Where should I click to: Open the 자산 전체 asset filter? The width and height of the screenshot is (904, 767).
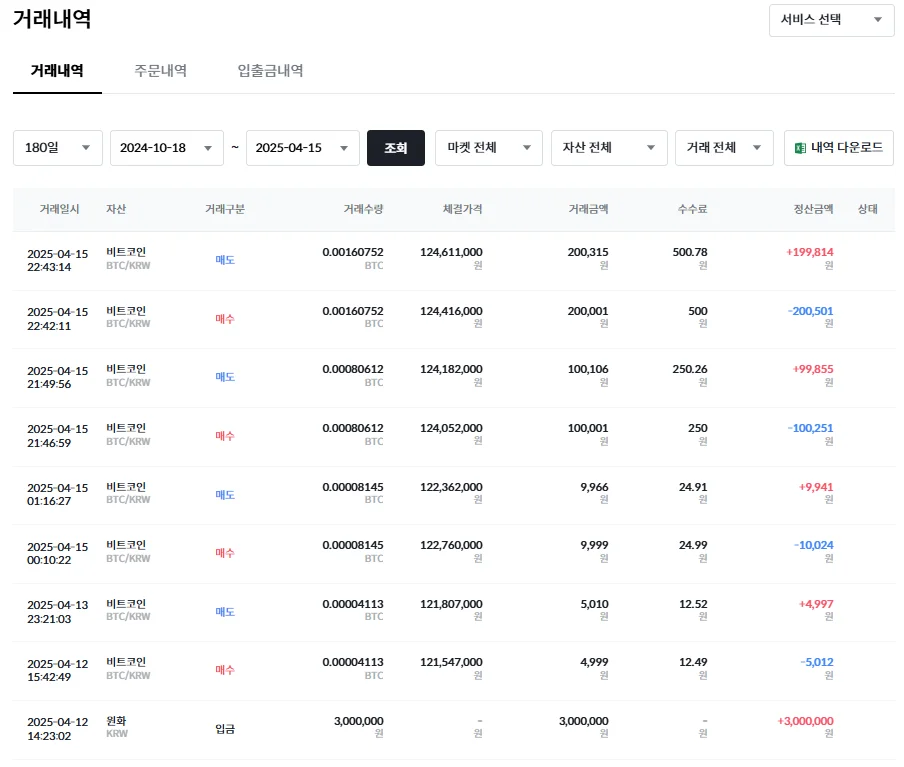point(608,148)
